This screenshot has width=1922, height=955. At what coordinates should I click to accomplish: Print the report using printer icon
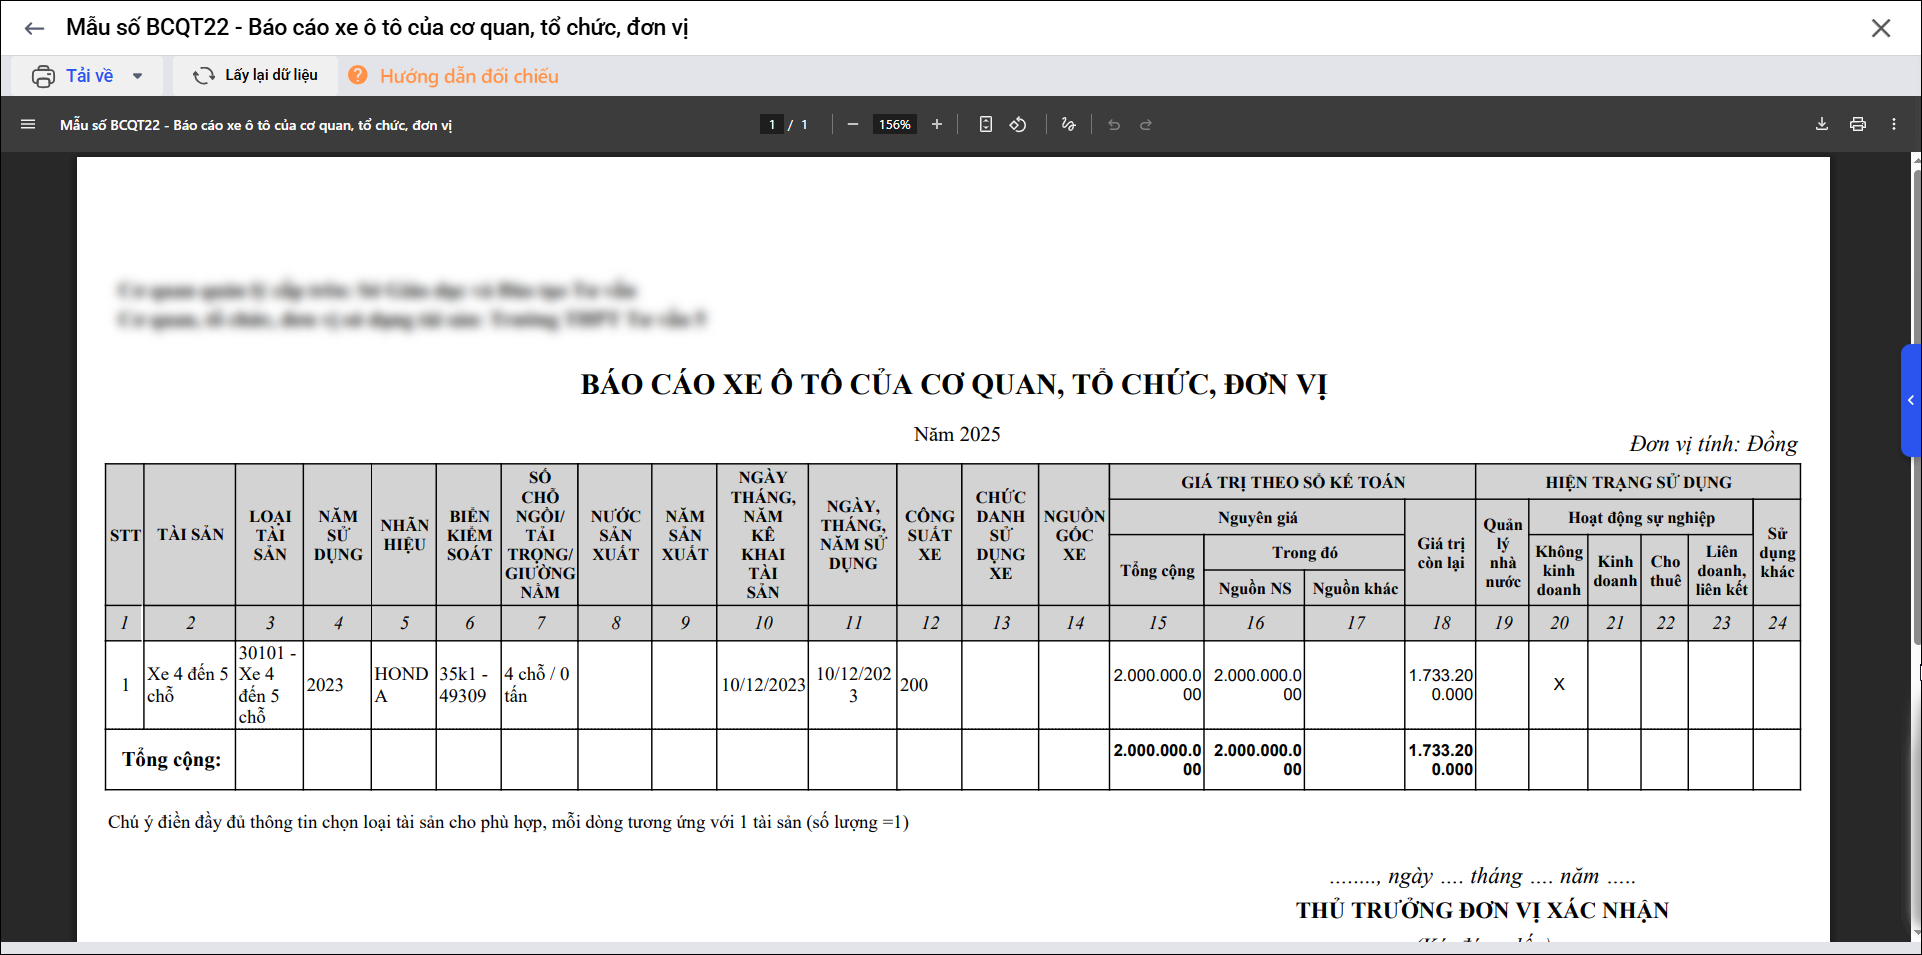1857,125
